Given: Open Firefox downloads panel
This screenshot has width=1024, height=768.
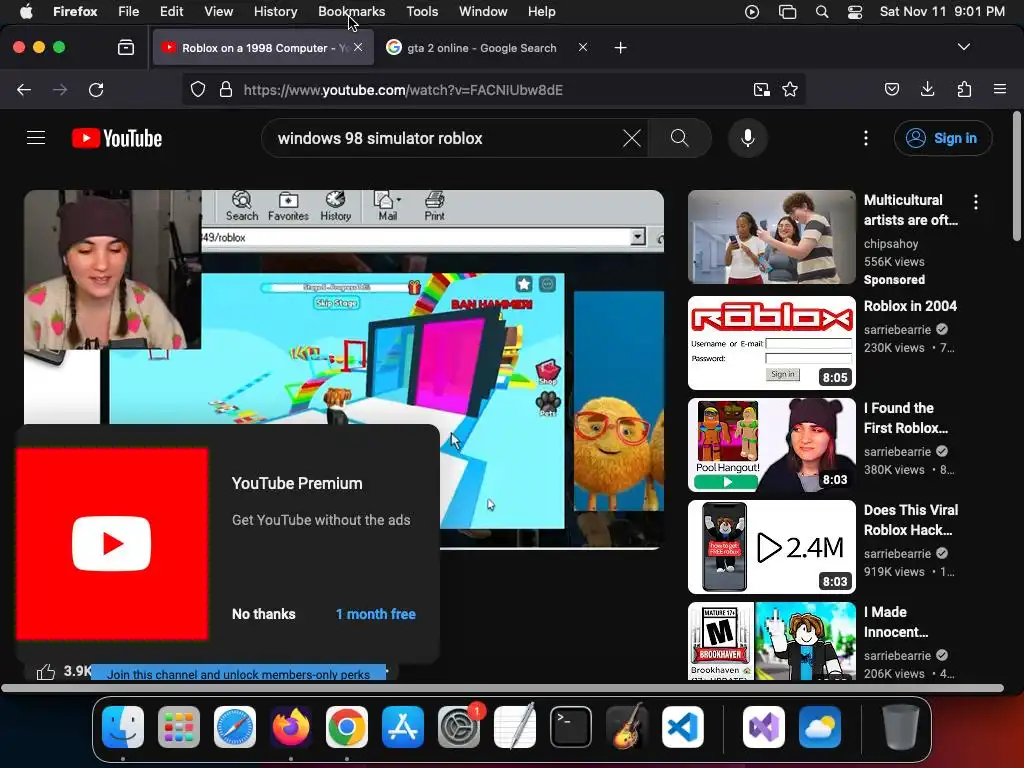Looking at the screenshot, I should coord(927,89).
